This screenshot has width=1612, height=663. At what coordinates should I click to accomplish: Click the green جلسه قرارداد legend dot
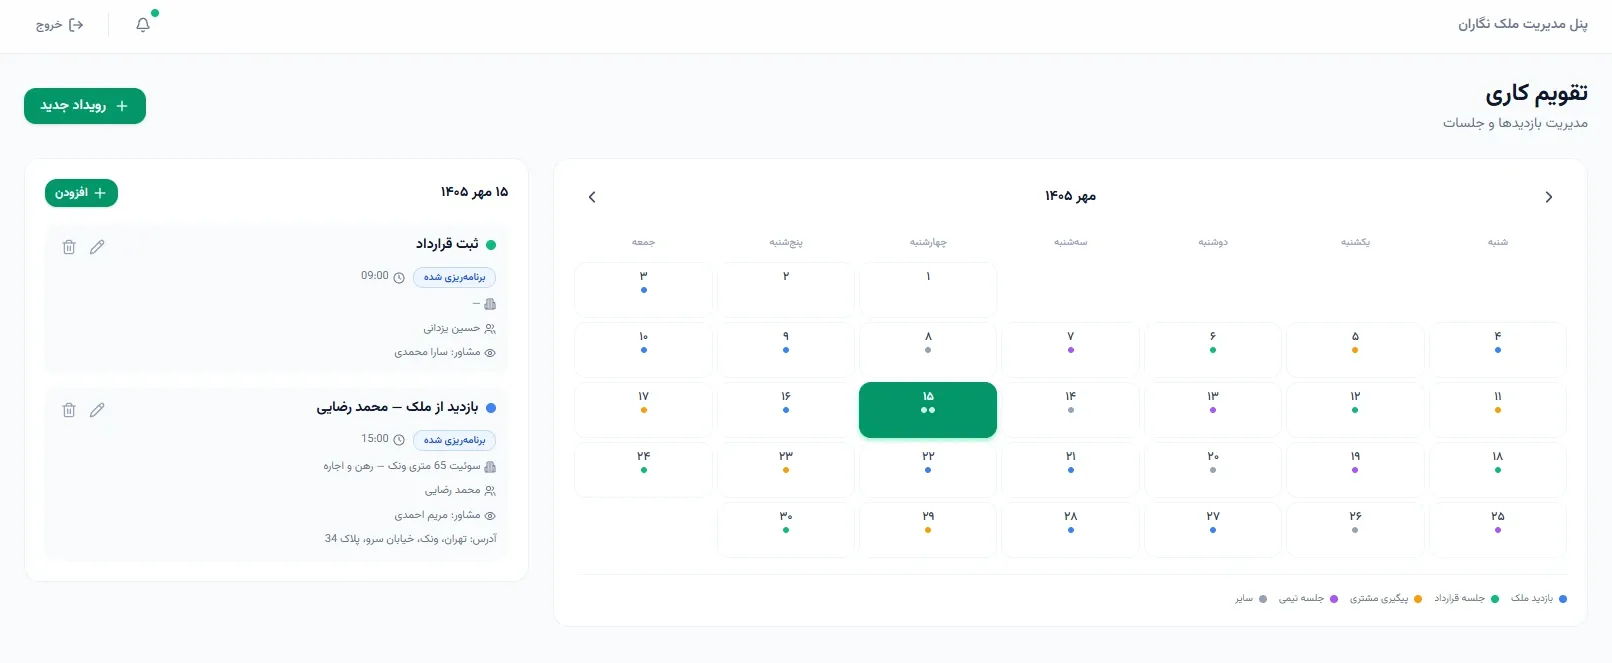point(1495,599)
